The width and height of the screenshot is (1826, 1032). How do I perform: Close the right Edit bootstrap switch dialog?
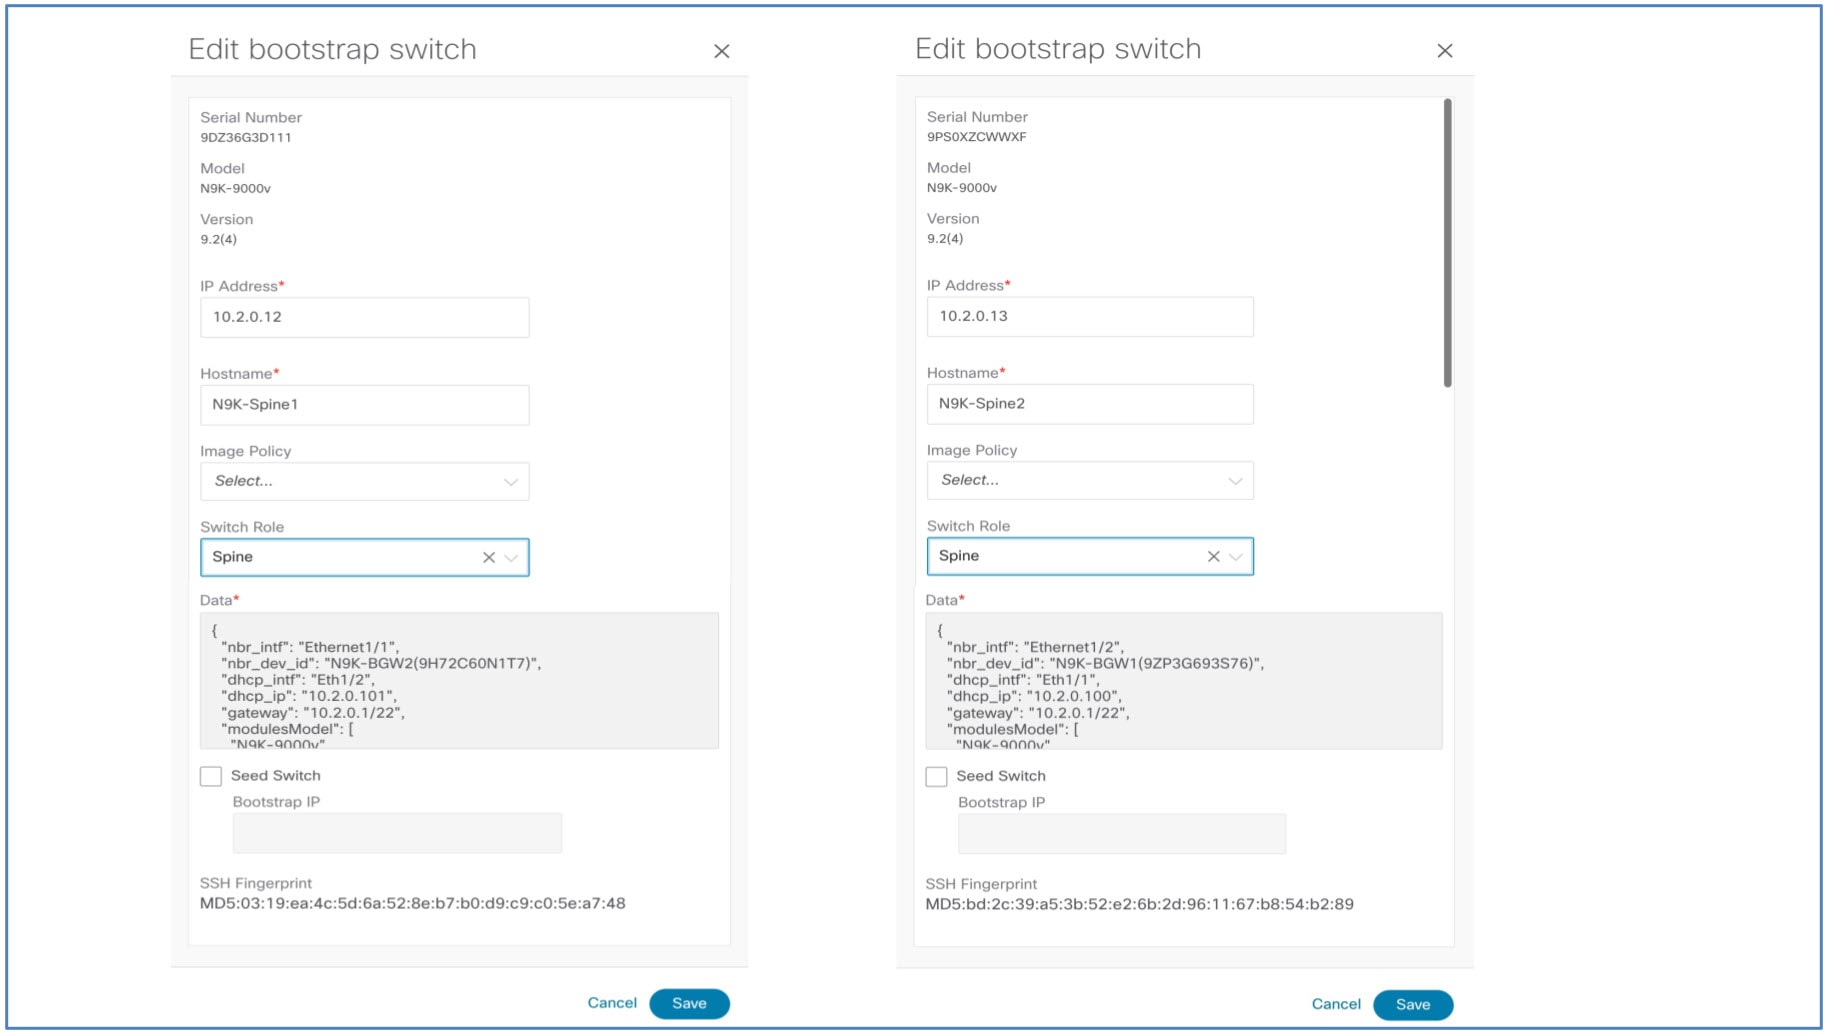click(1445, 51)
